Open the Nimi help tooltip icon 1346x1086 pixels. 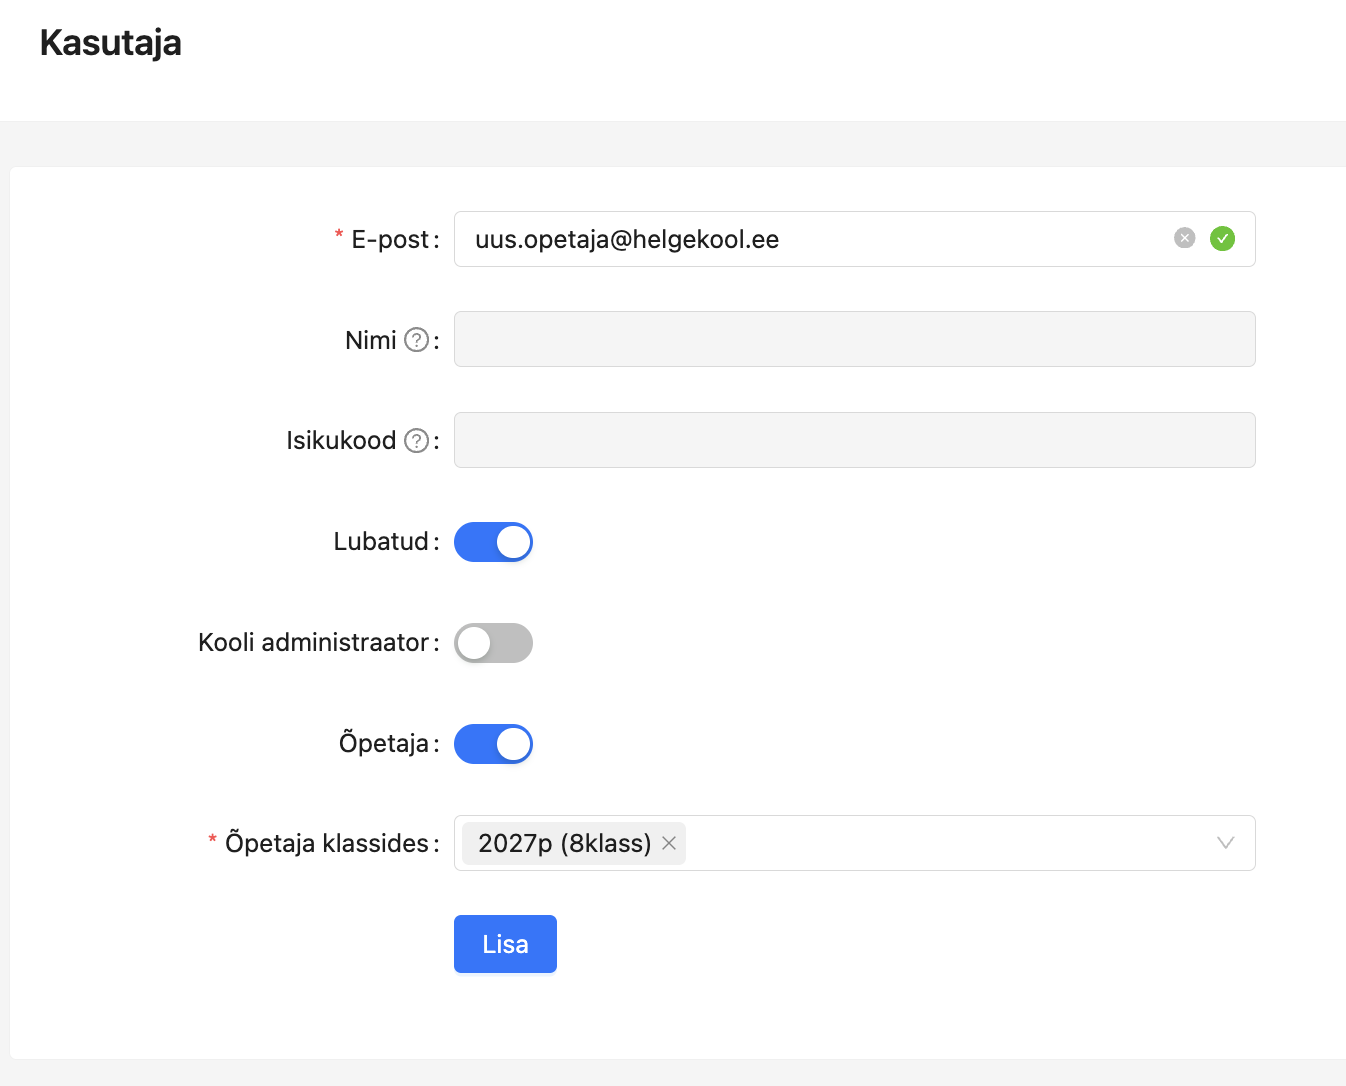tap(416, 340)
